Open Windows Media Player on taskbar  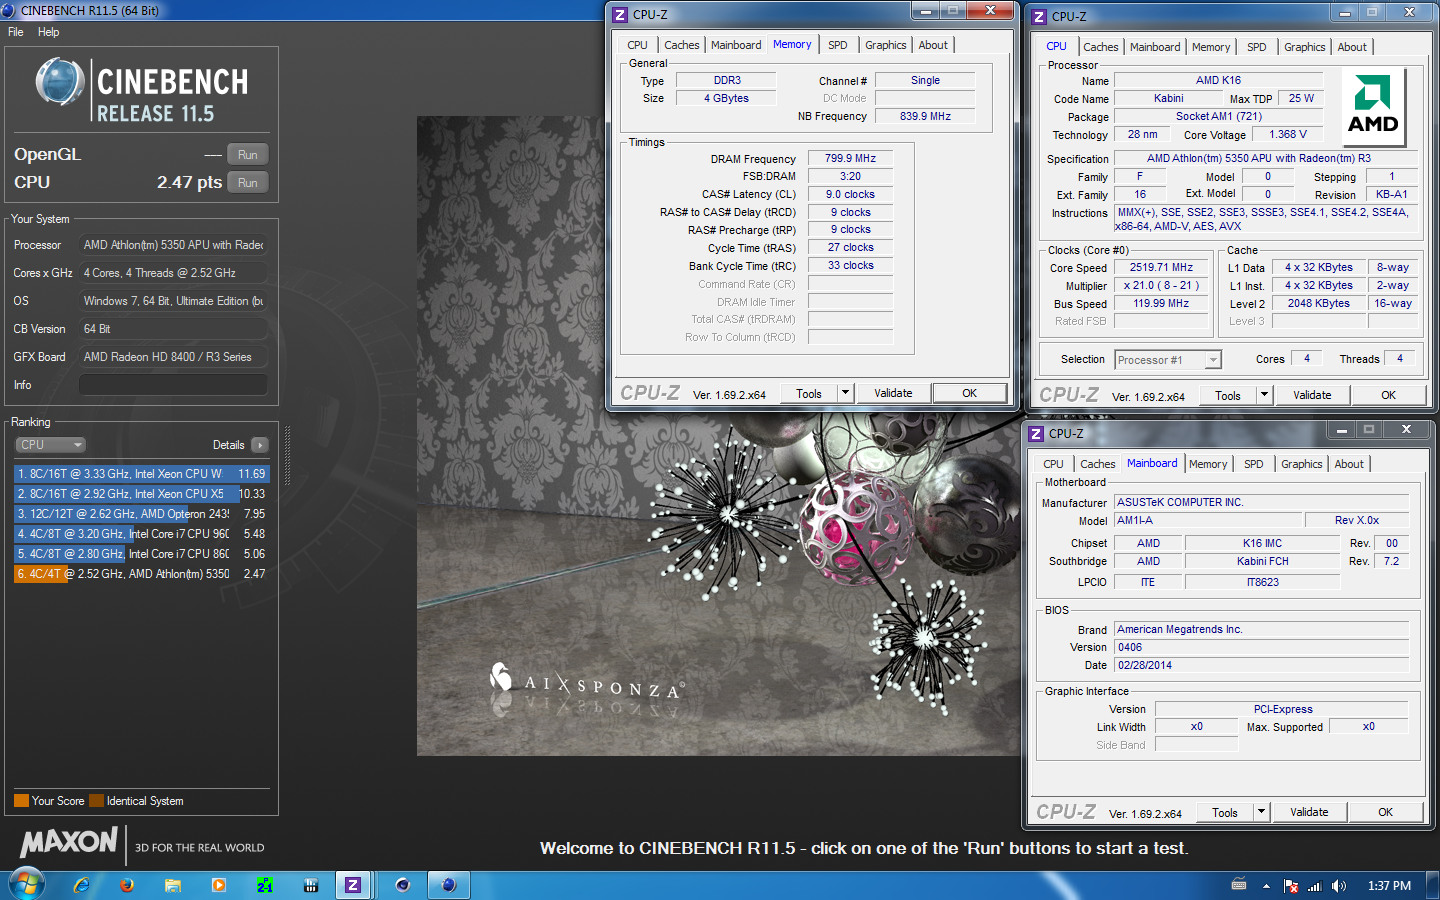(x=219, y=885)
